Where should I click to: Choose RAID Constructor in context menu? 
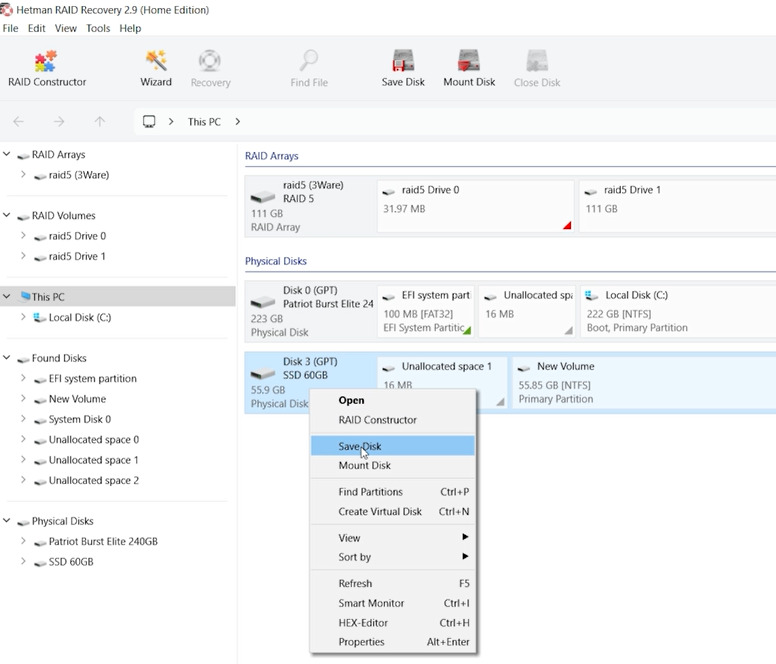tap(392, 420)
